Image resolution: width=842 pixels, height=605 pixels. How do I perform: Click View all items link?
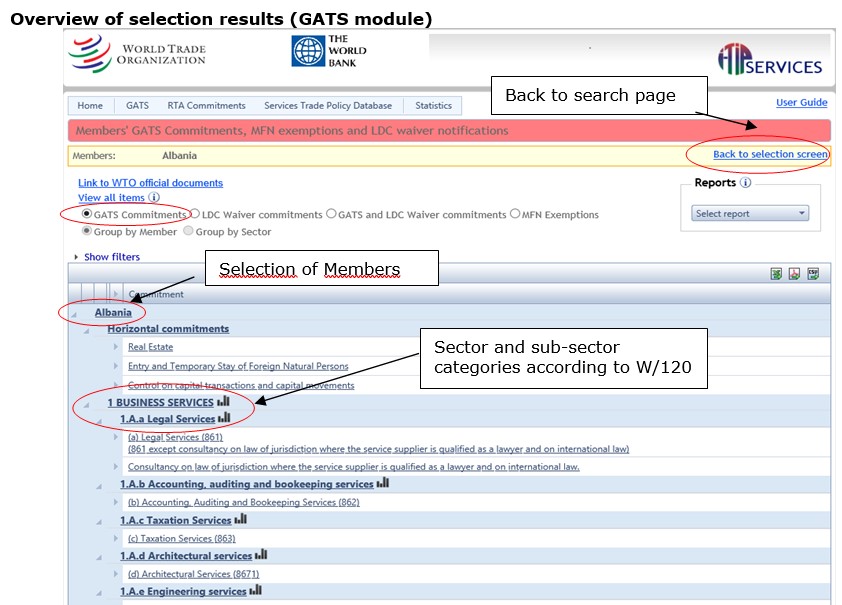(x=111, y=198)
